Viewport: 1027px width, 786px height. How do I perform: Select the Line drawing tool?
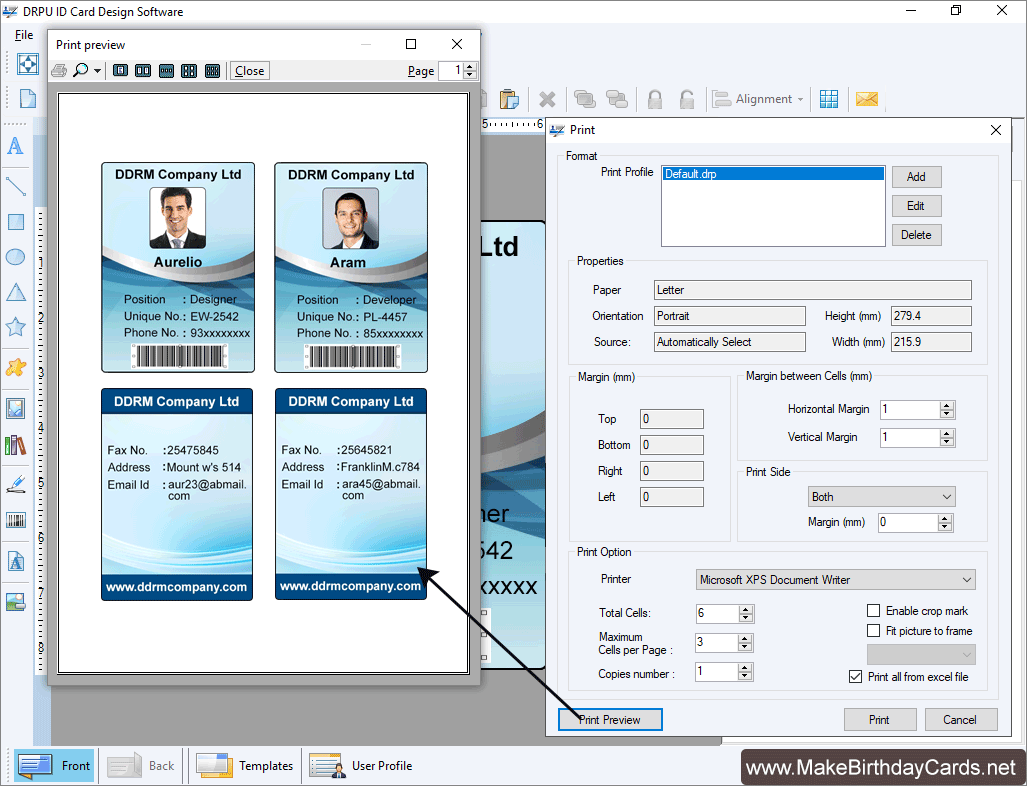[x=15, y=185]
